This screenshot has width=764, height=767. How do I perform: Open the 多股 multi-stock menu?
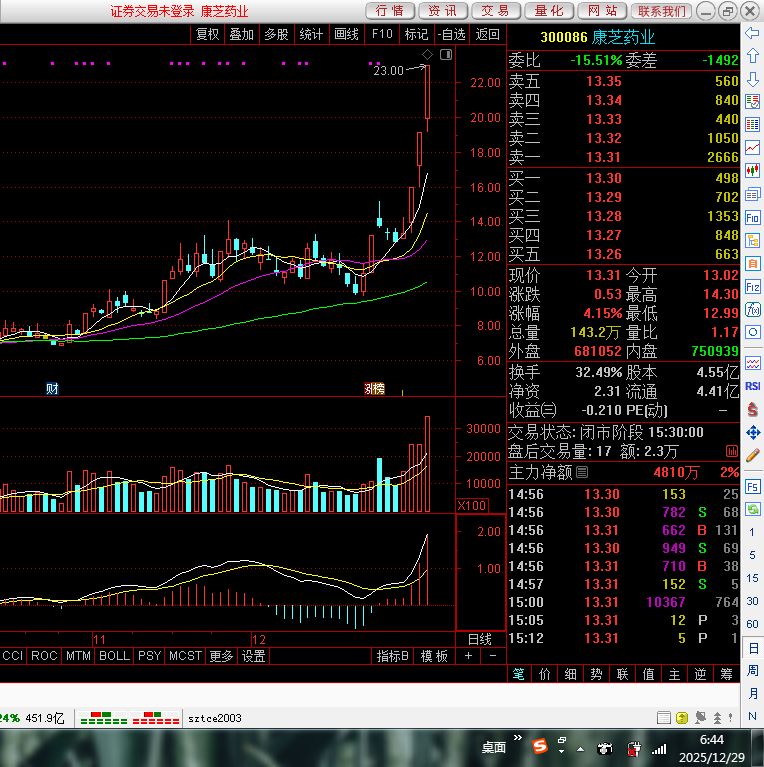(x=276, y=34)
